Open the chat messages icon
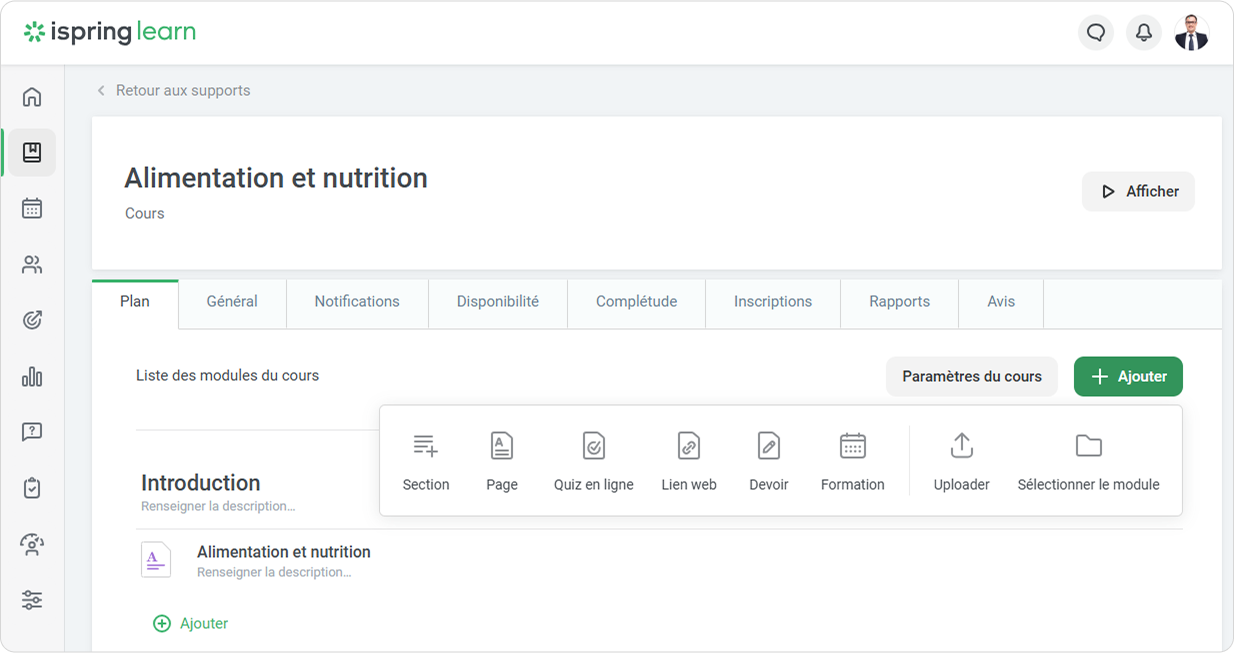1234x653 pixels. tap(1096, 33)
